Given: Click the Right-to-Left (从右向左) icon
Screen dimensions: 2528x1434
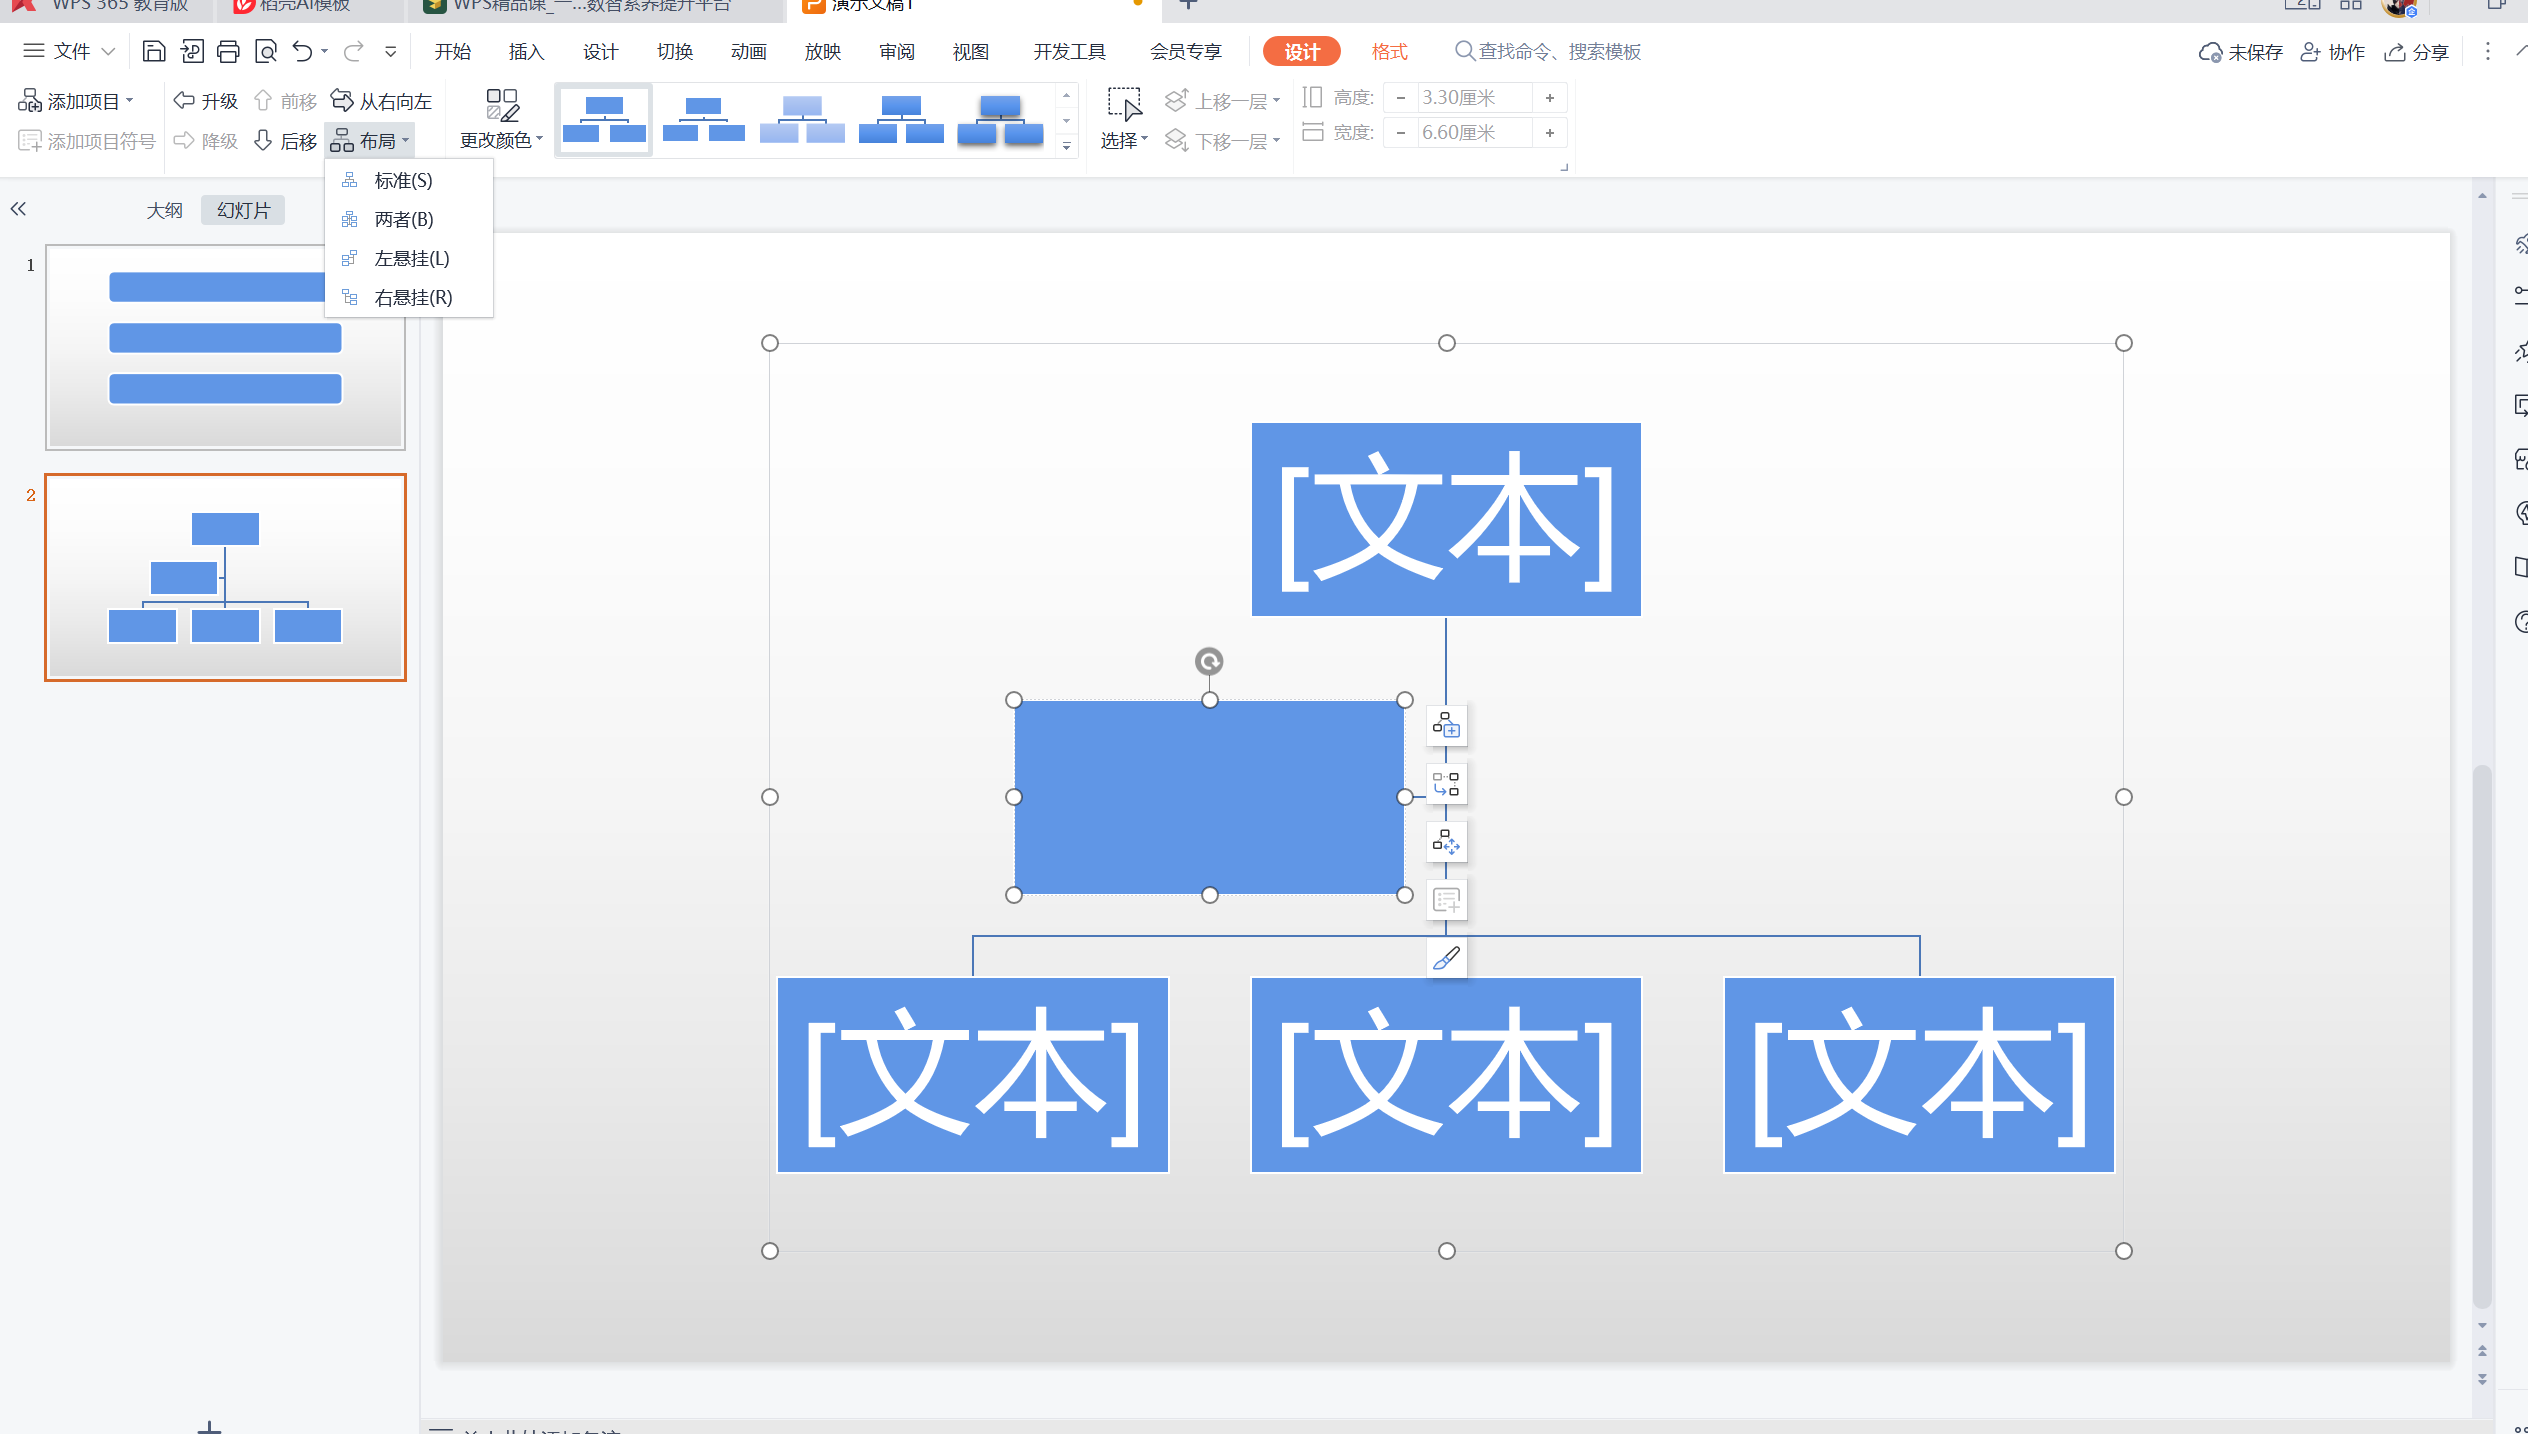Looking at the screenshot, I should 342,101.
